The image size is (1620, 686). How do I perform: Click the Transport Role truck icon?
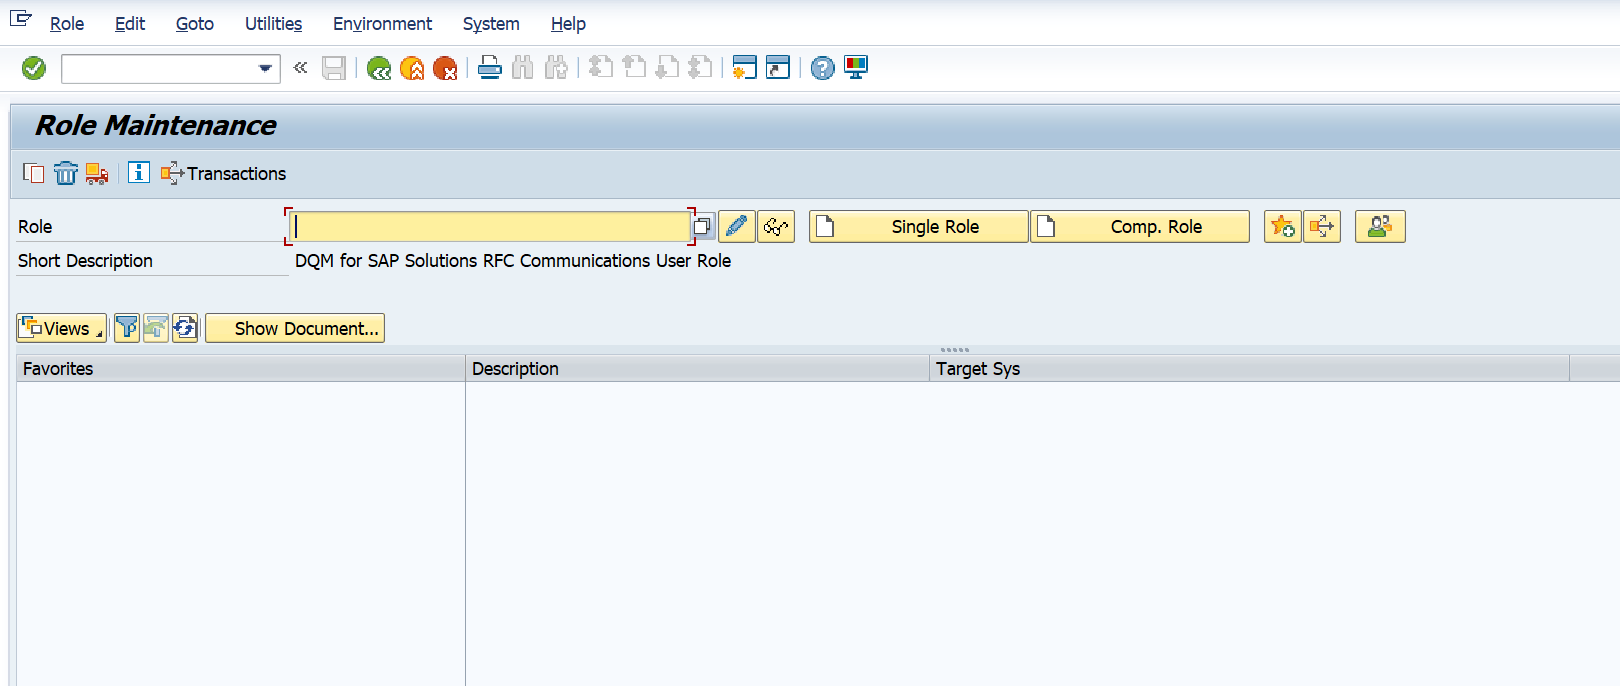click(x=97, y=173)
